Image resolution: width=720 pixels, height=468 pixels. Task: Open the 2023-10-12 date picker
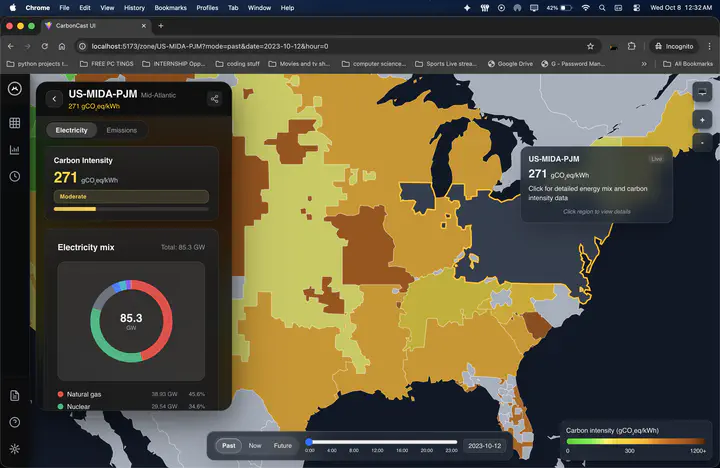pos(484,445)
